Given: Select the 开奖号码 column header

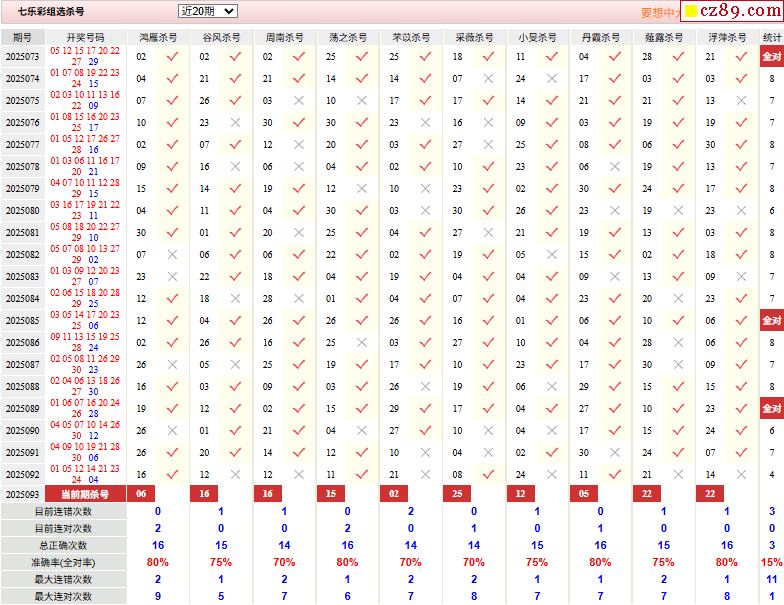Looking at the screenshot, I should (x=86, y=38).
